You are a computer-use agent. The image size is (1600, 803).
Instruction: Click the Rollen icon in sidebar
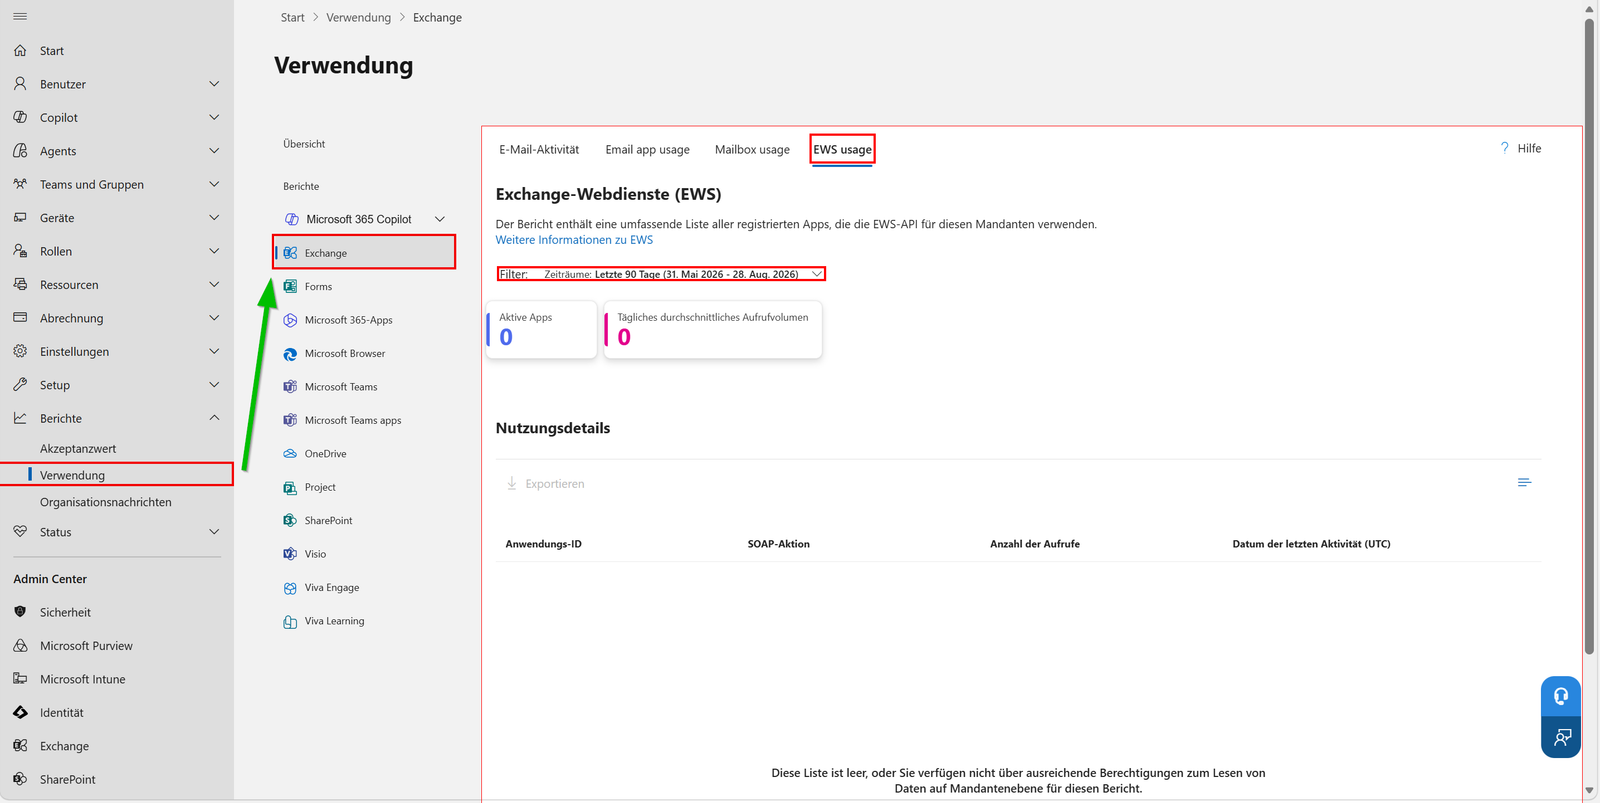coord(20,251)
